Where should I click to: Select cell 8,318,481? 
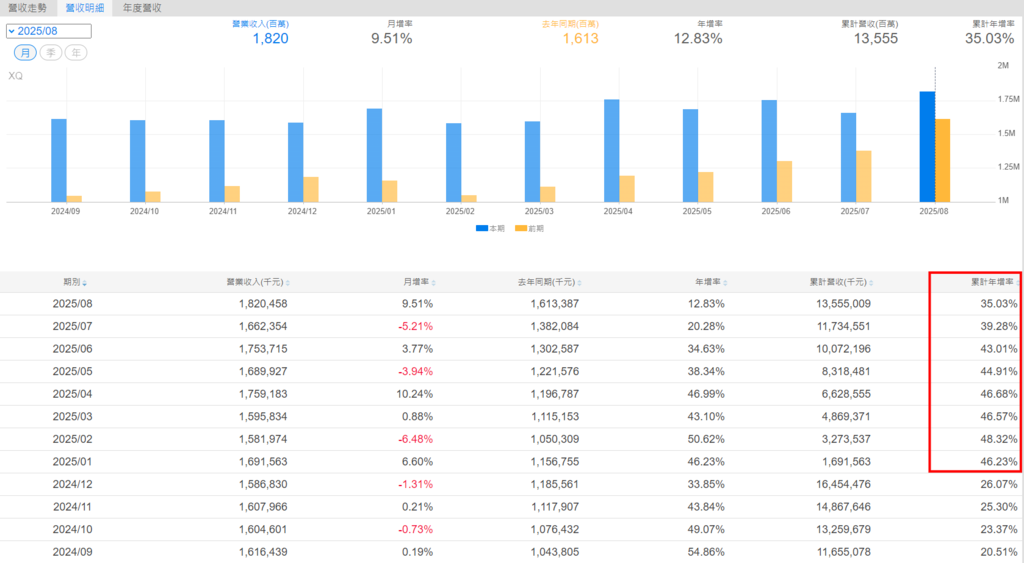pos(846,372)
